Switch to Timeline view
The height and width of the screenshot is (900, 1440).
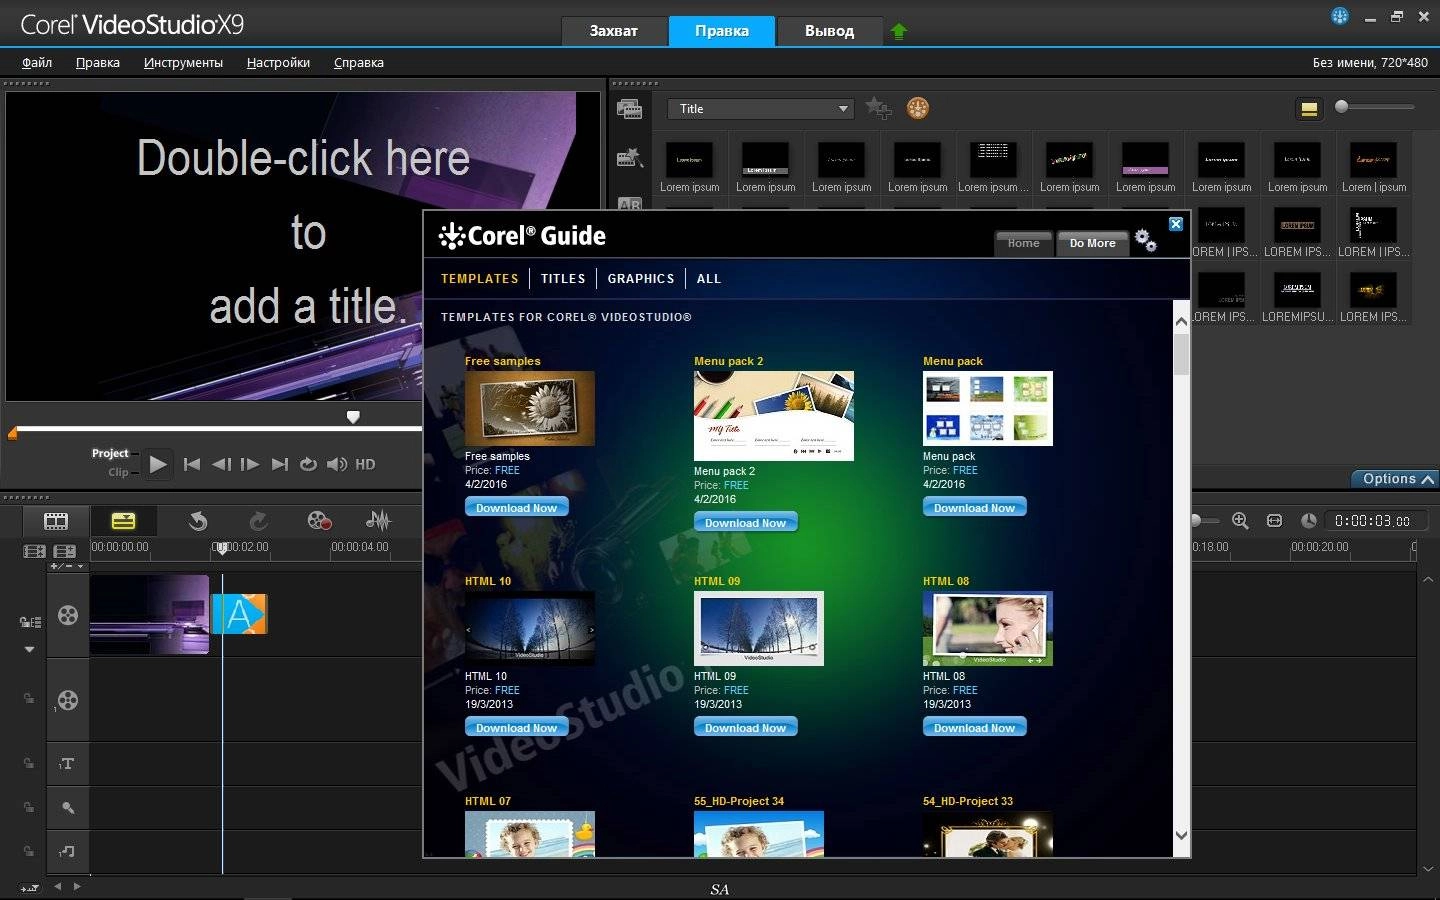pyautogui.click(x=123, y=521)
